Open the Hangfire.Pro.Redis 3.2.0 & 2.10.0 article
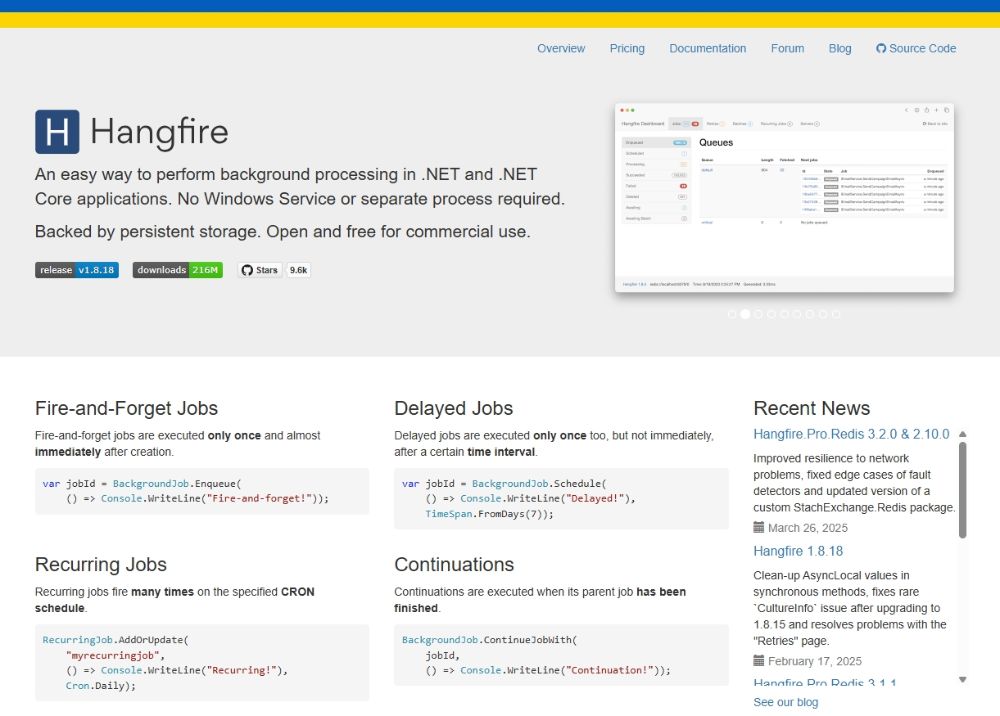1000x716 pixels. 851,434
